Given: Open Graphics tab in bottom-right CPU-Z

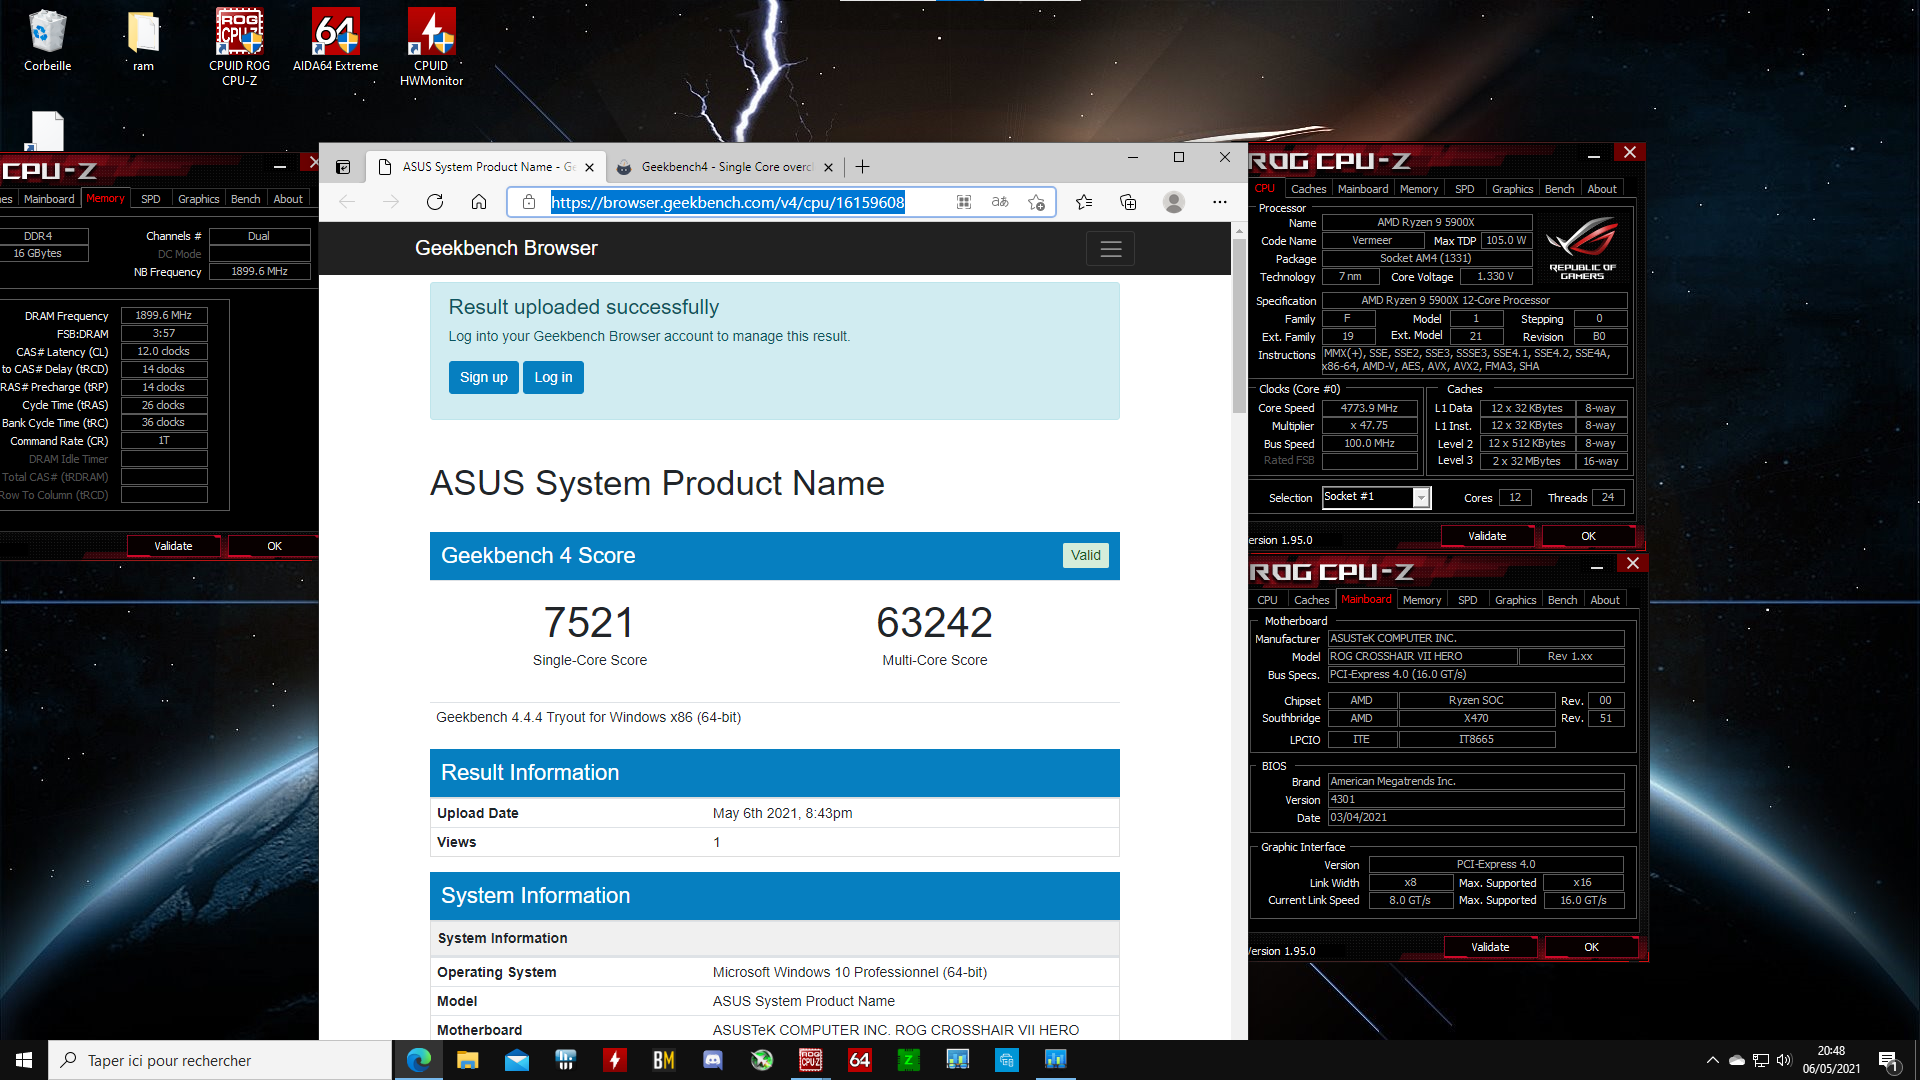Looking at the screenshot, I should 1516,600.
